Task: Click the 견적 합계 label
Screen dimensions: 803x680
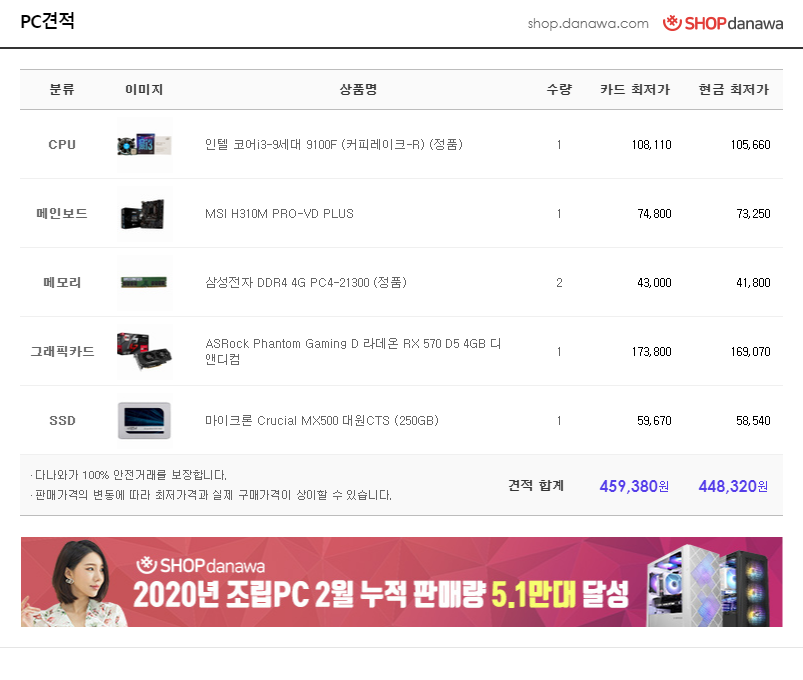Action: (536, 485)
